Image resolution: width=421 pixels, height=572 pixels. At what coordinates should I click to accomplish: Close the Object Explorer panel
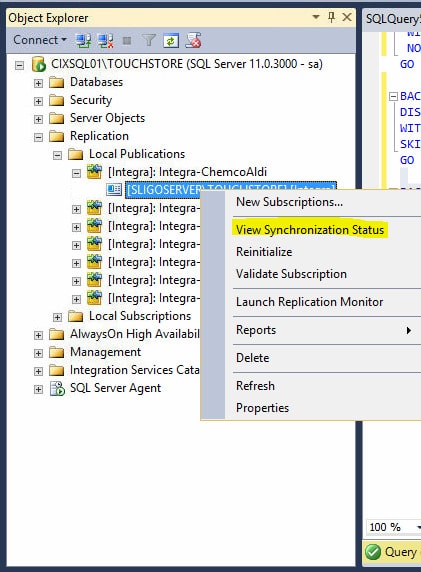tap(347, 17)
